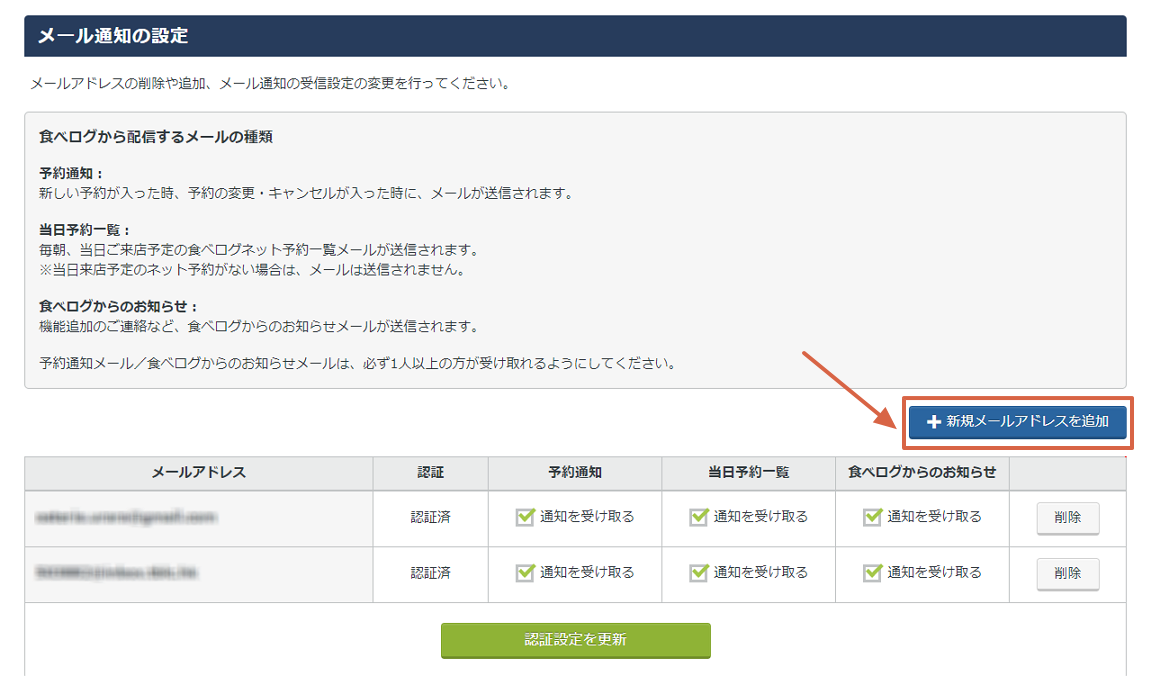The image size is (1151, 676).
Task: Uncheck 予約通知 for the second email row
Action: click(x=525, y=573)
